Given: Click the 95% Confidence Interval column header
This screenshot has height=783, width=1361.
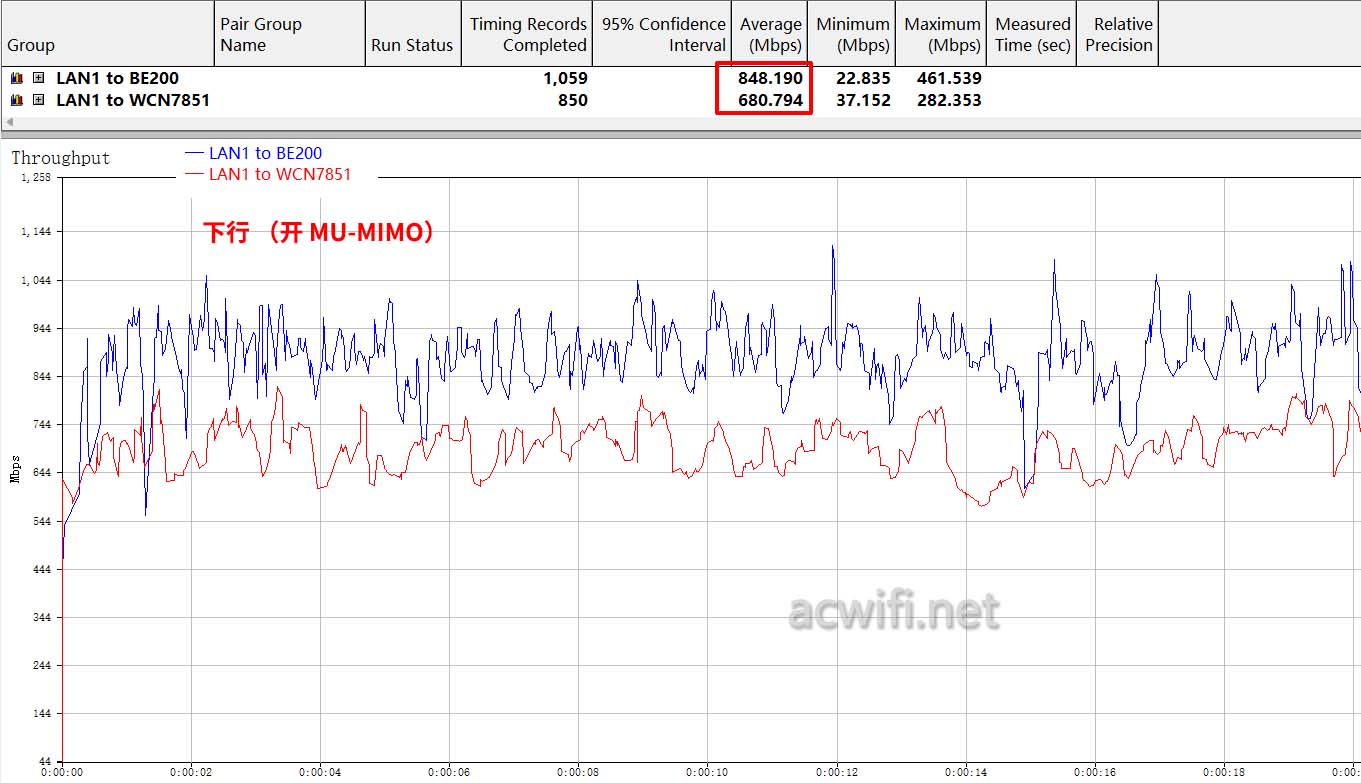Looking at the screenshot, I should 662,34.
